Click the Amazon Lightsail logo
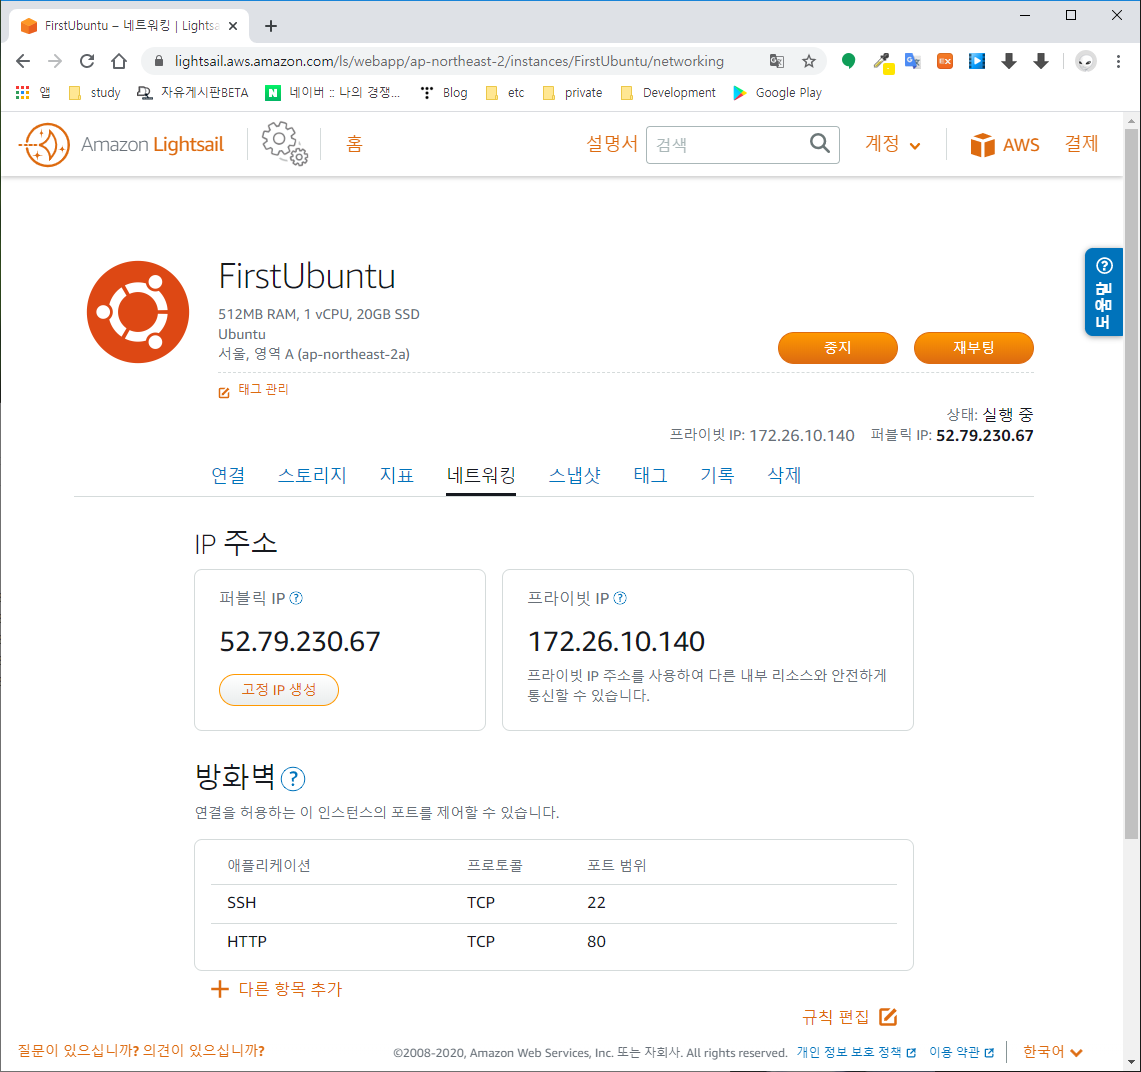The height and width of the screenshot is (1072, 1141). coord(122,144)
